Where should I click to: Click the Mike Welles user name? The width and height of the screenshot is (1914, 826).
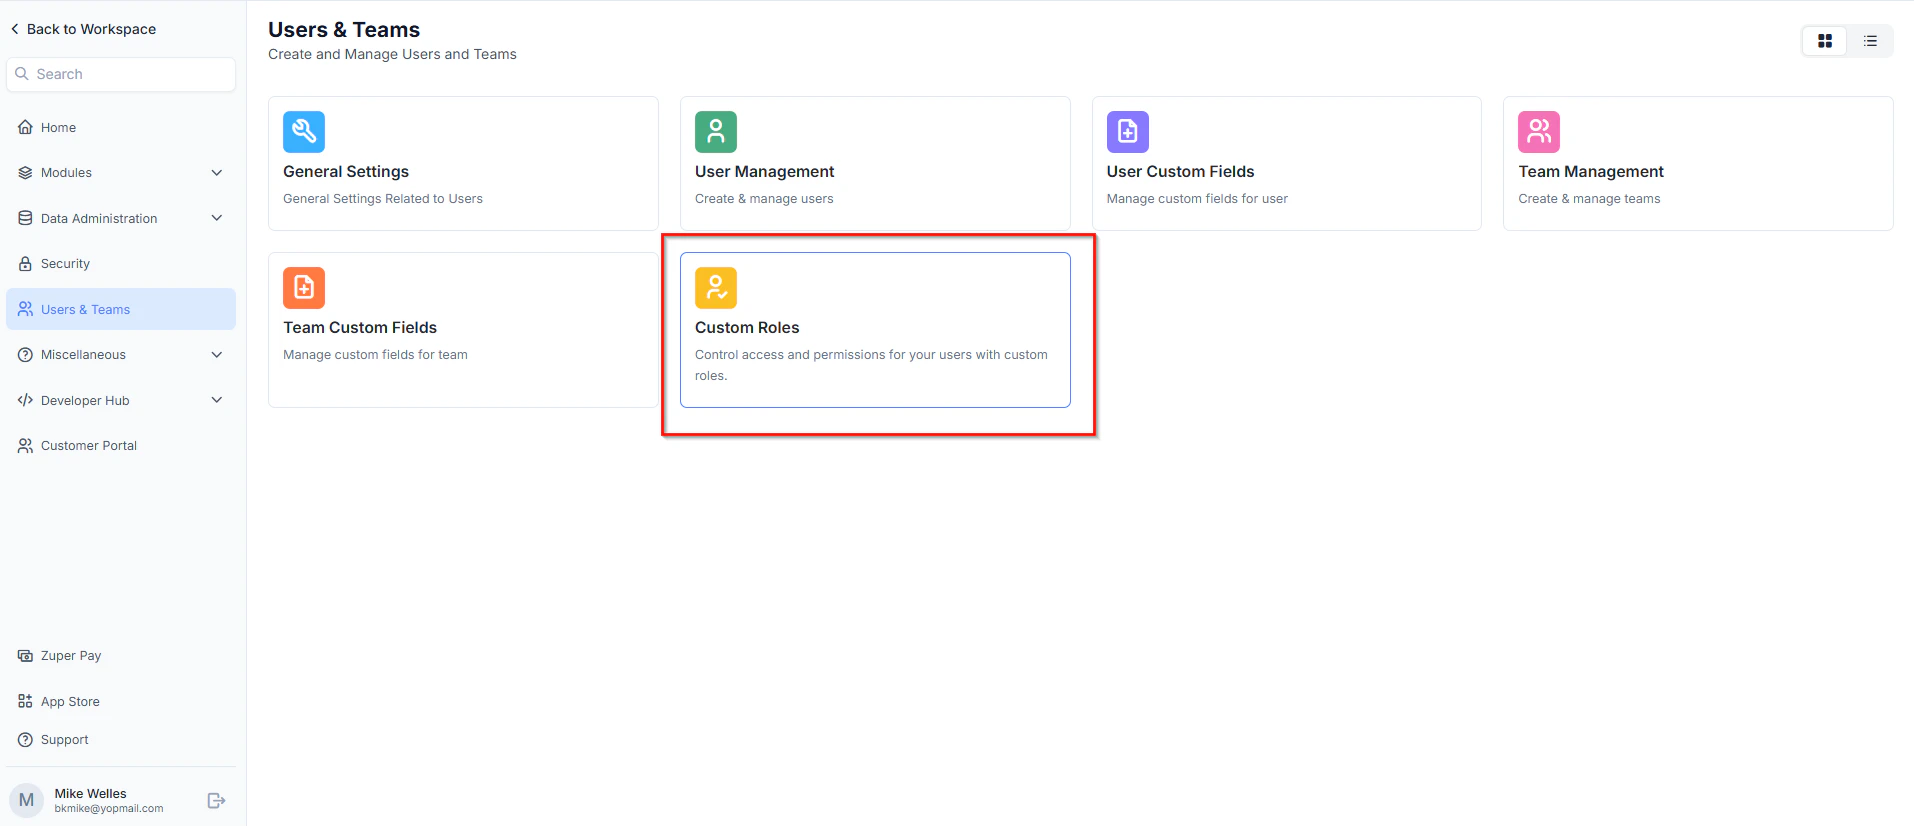90,793
